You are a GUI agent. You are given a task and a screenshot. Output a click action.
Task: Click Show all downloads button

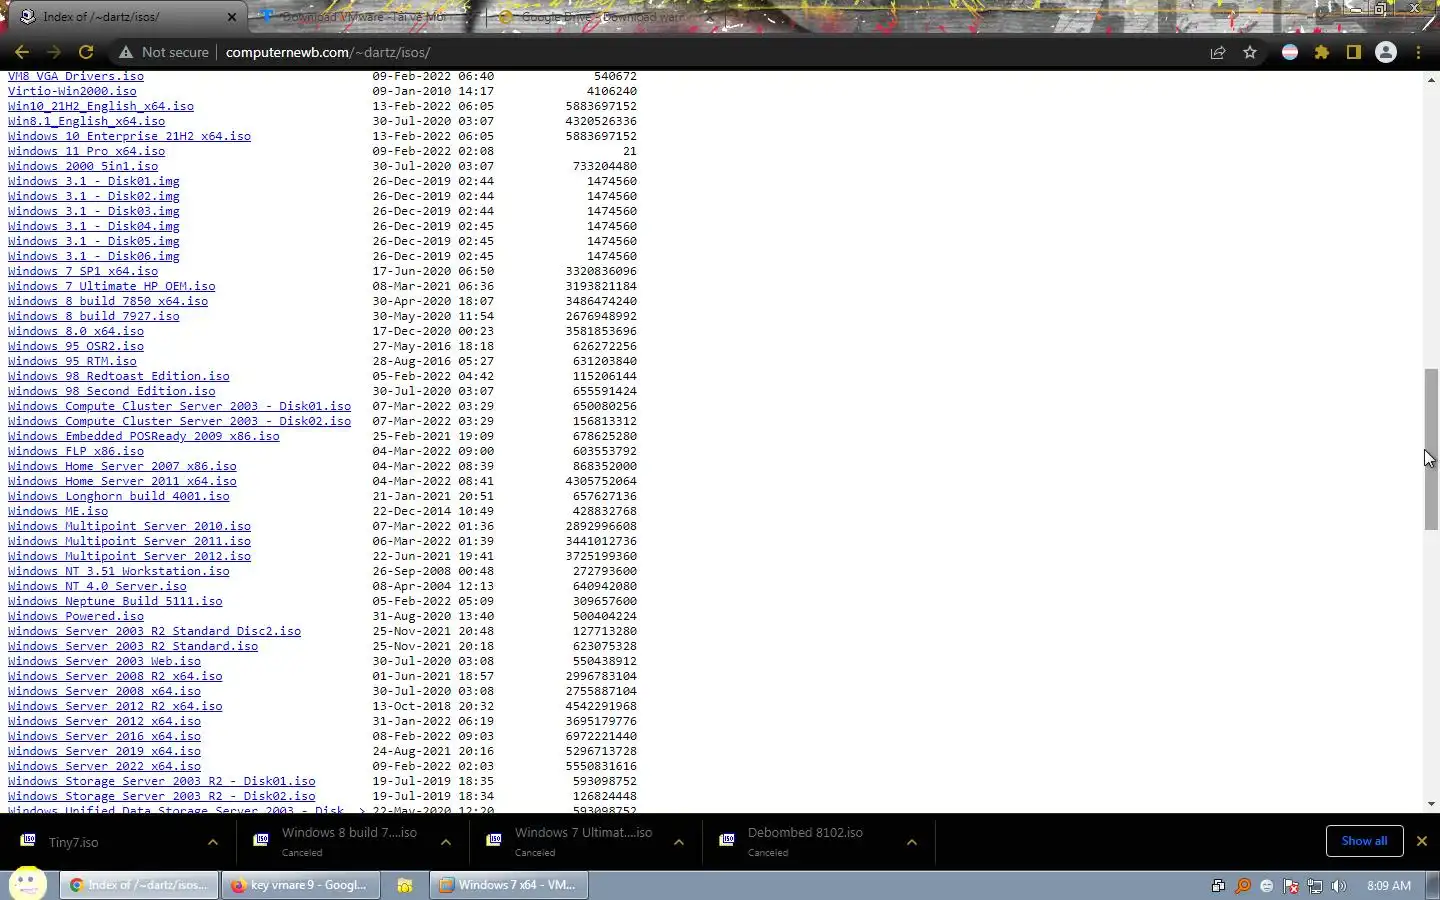pyautogui.click(x=1364, y=841)
